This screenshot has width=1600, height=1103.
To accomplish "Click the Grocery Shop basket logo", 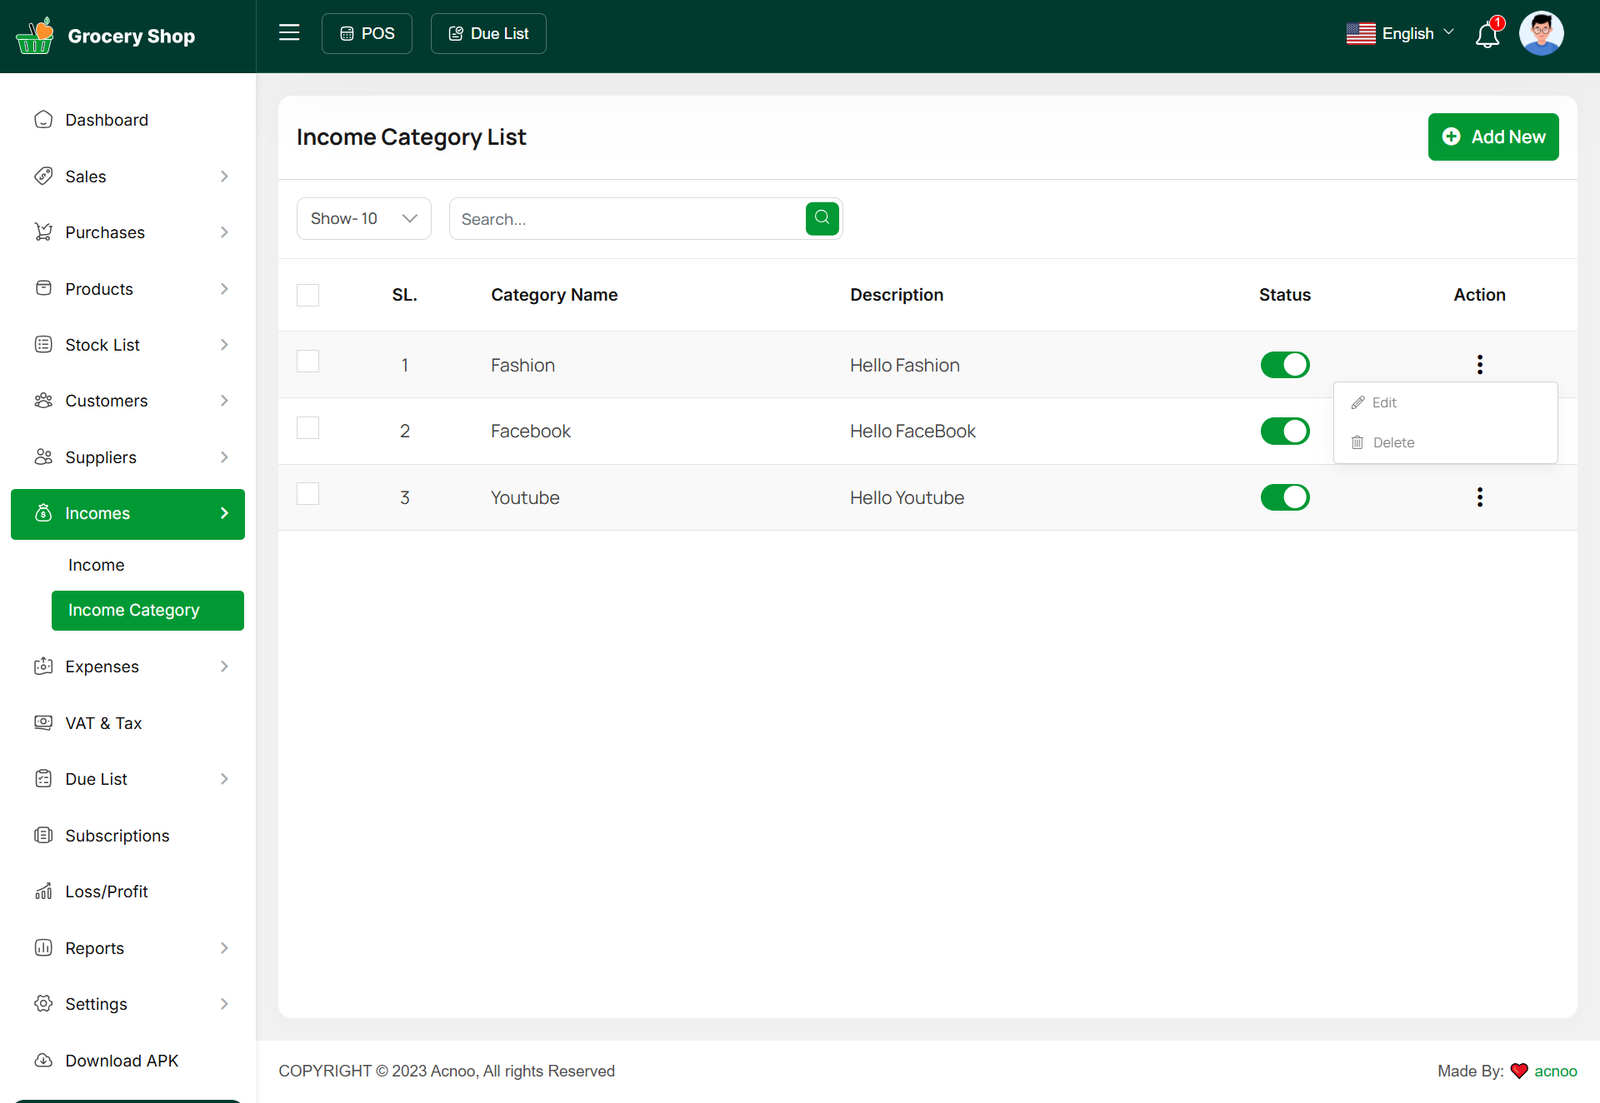I will point(35,36).
